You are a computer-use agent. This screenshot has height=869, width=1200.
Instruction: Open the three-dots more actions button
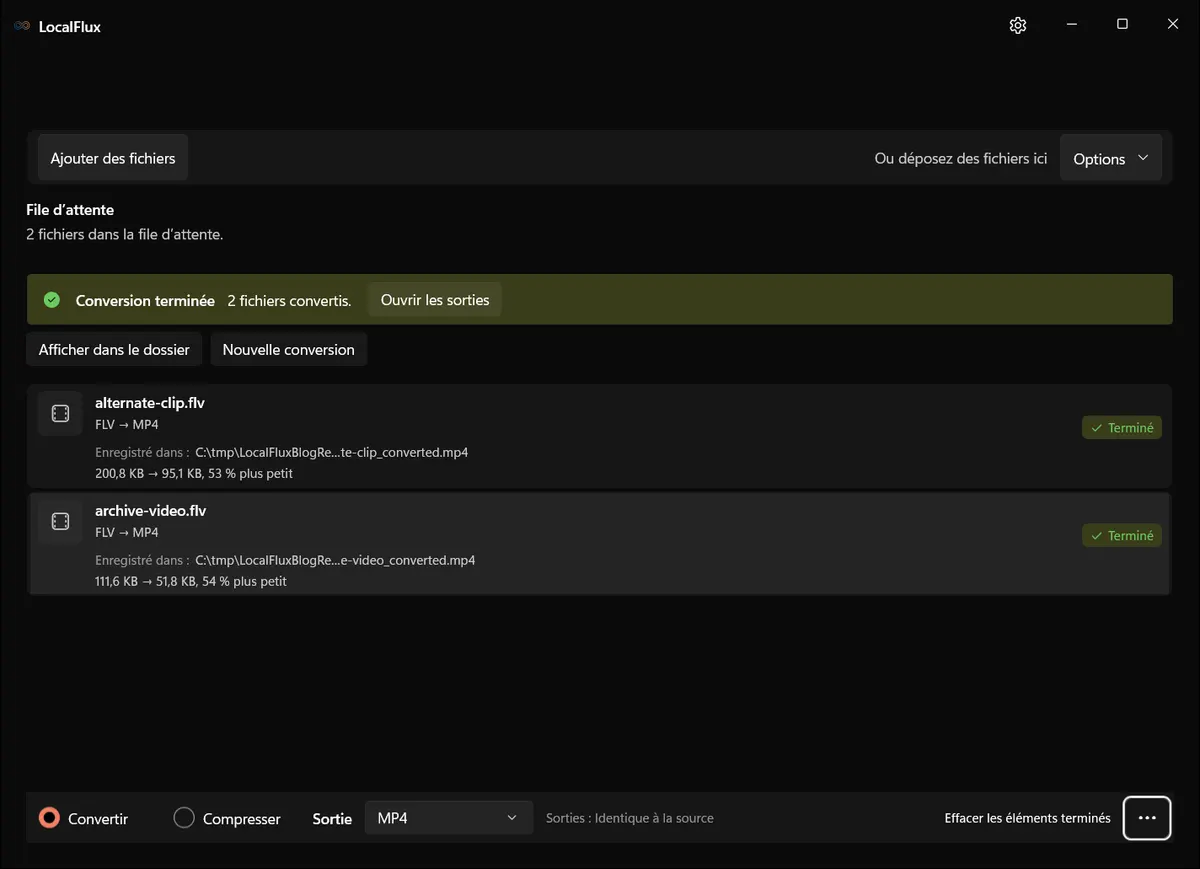coord(1147,818)
